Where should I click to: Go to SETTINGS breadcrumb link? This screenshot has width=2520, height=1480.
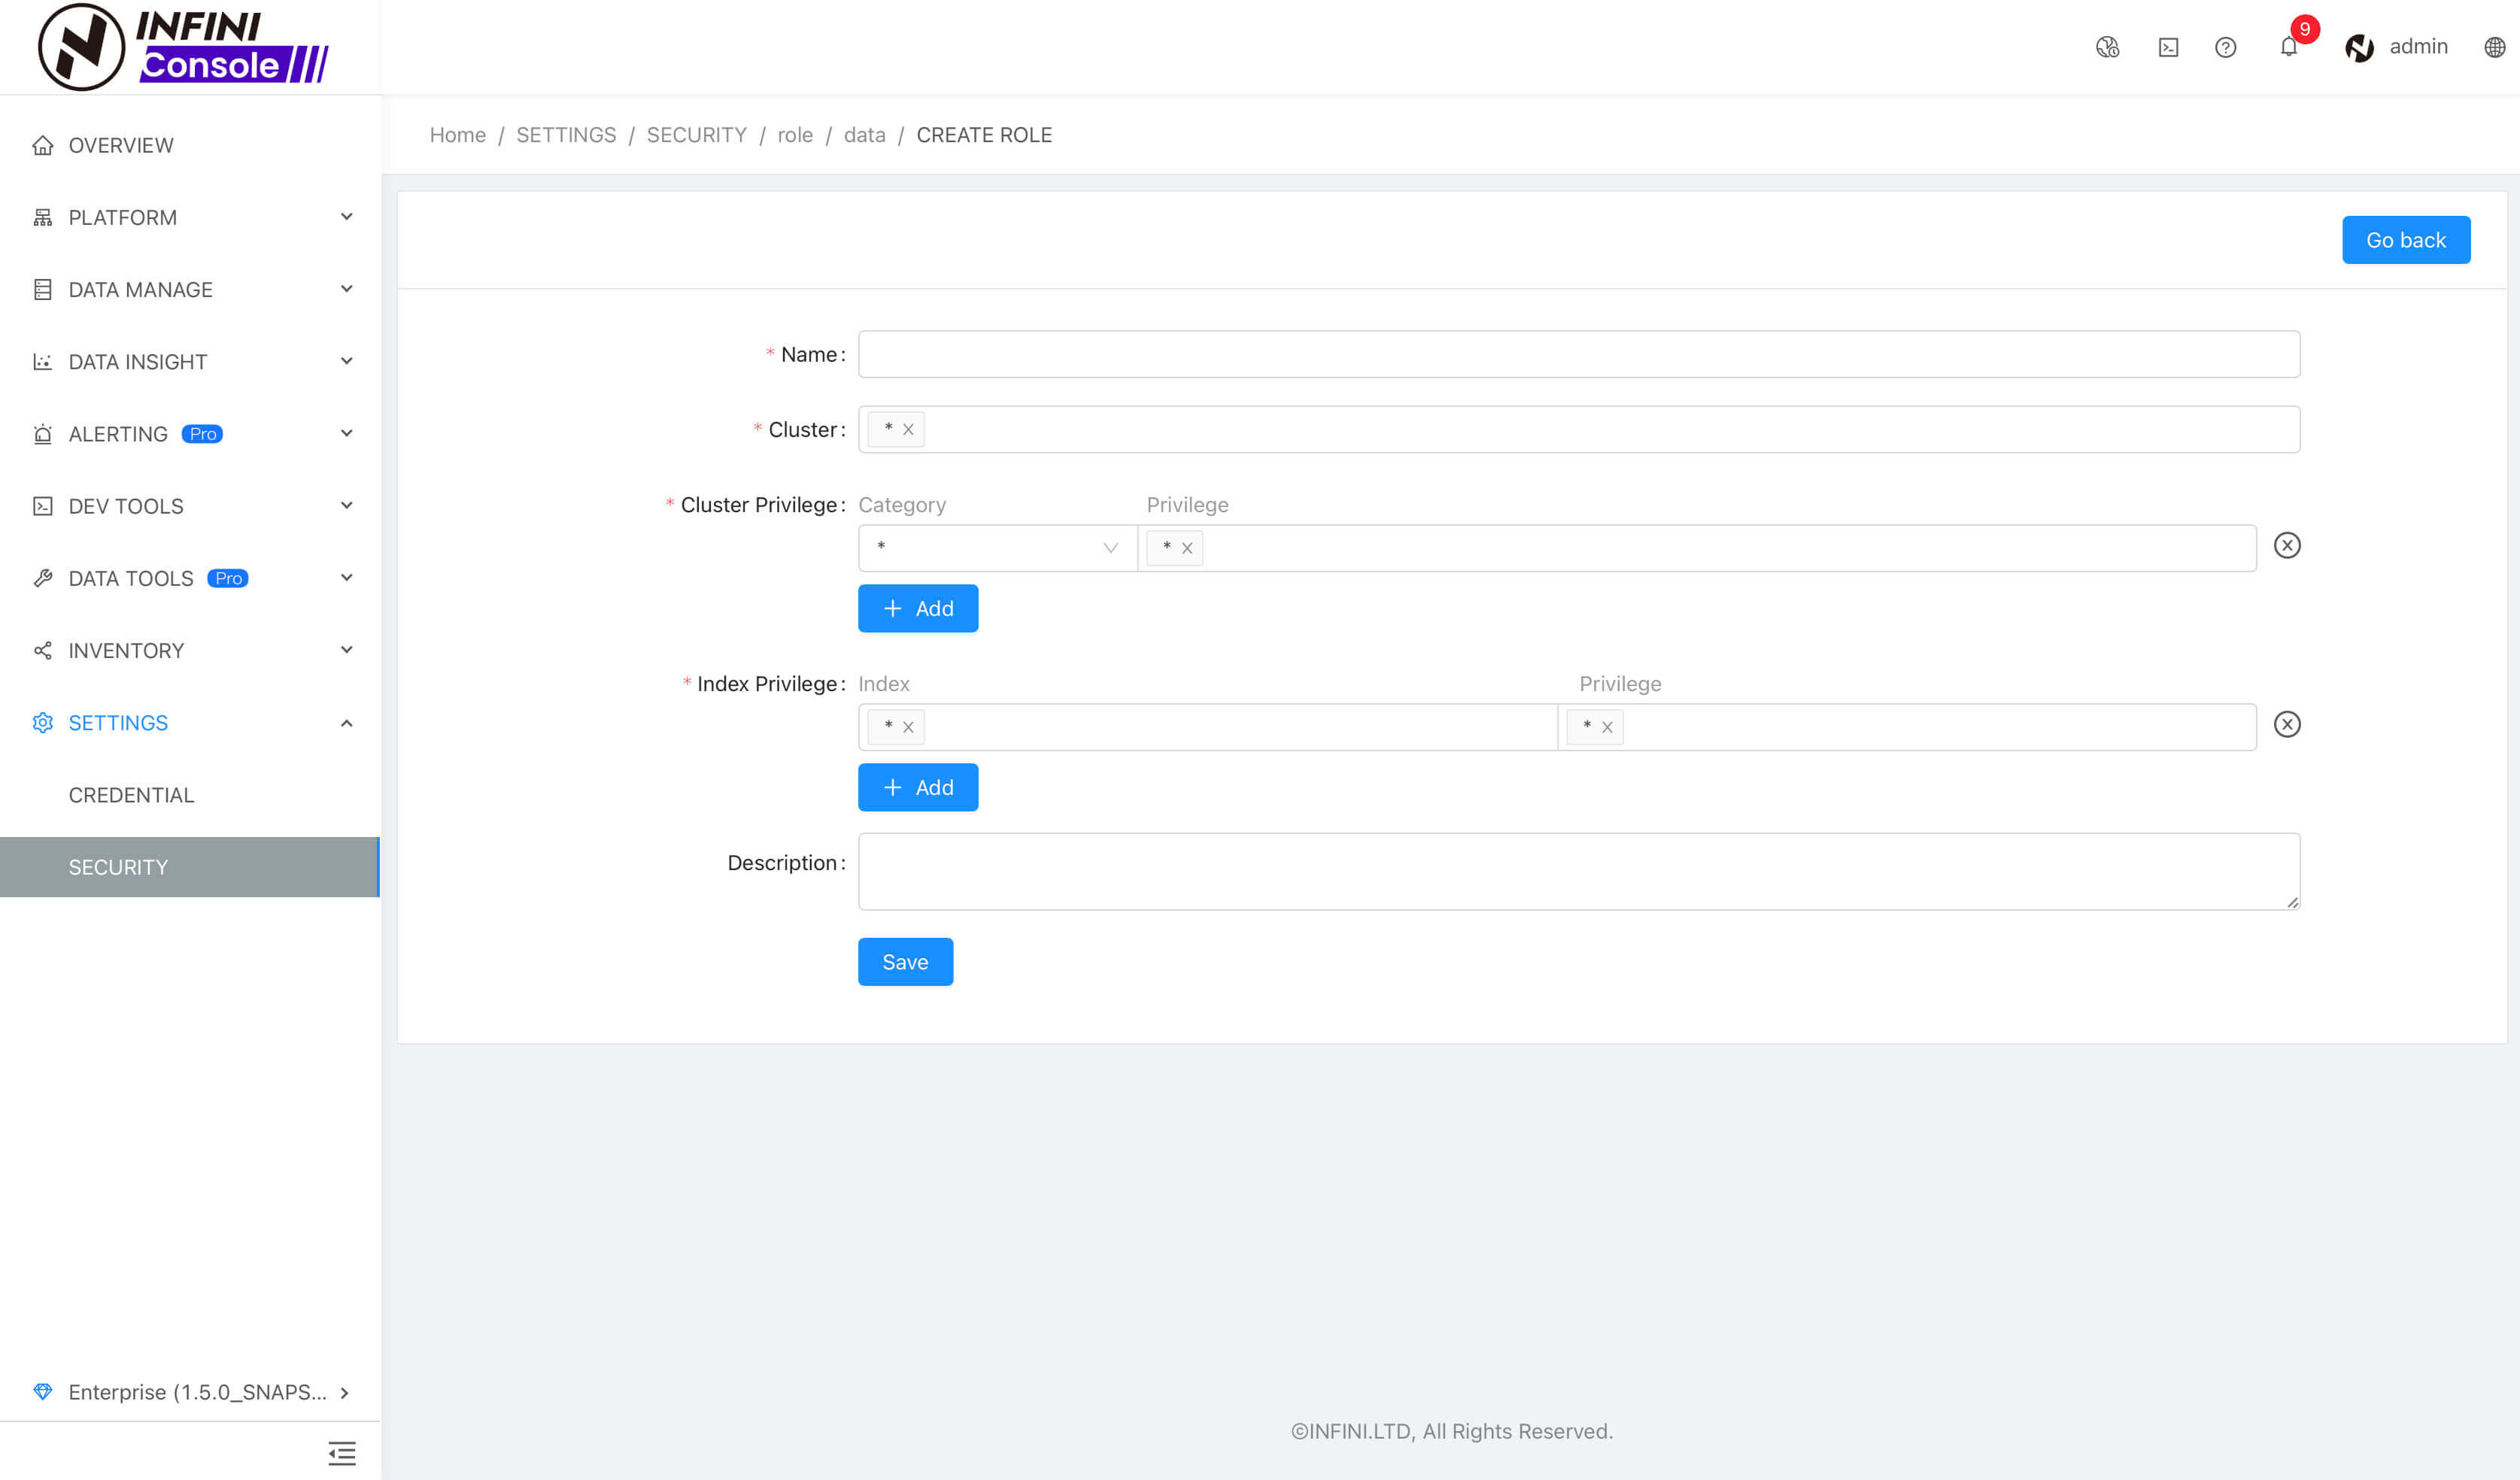(x=566, y=134)
